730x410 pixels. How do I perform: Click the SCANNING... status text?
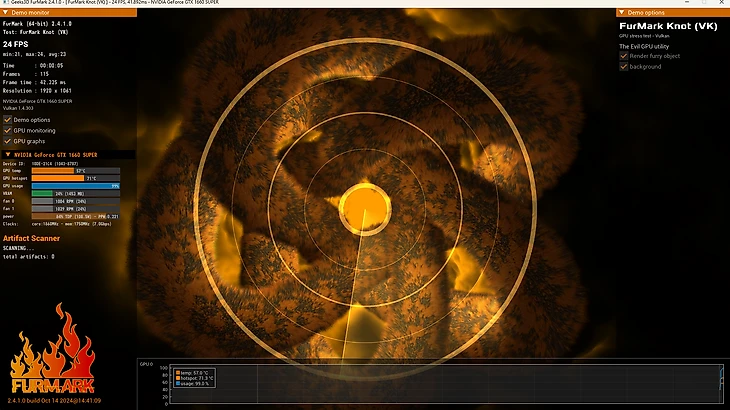pos(18,248)
